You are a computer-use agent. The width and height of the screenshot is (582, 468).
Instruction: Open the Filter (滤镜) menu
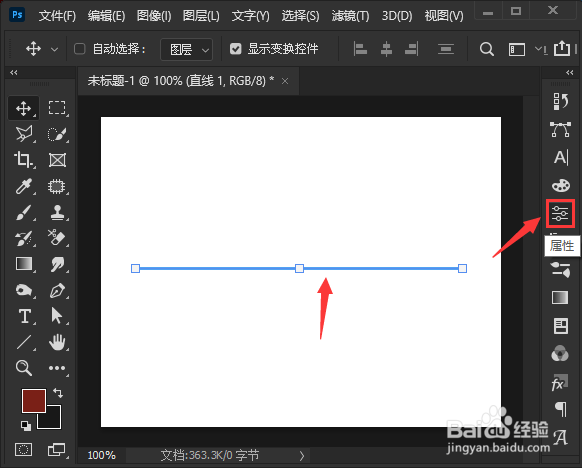click(x=350, y=16)
